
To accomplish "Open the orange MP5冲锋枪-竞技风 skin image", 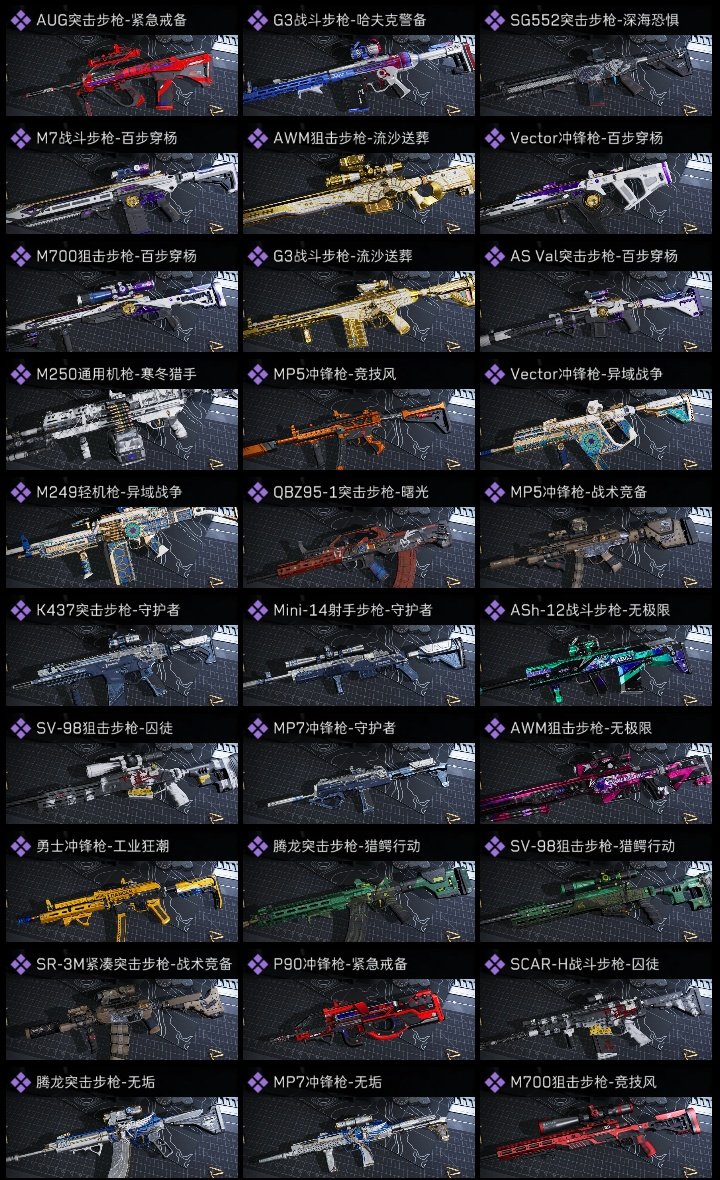I will tap(359, 429).
